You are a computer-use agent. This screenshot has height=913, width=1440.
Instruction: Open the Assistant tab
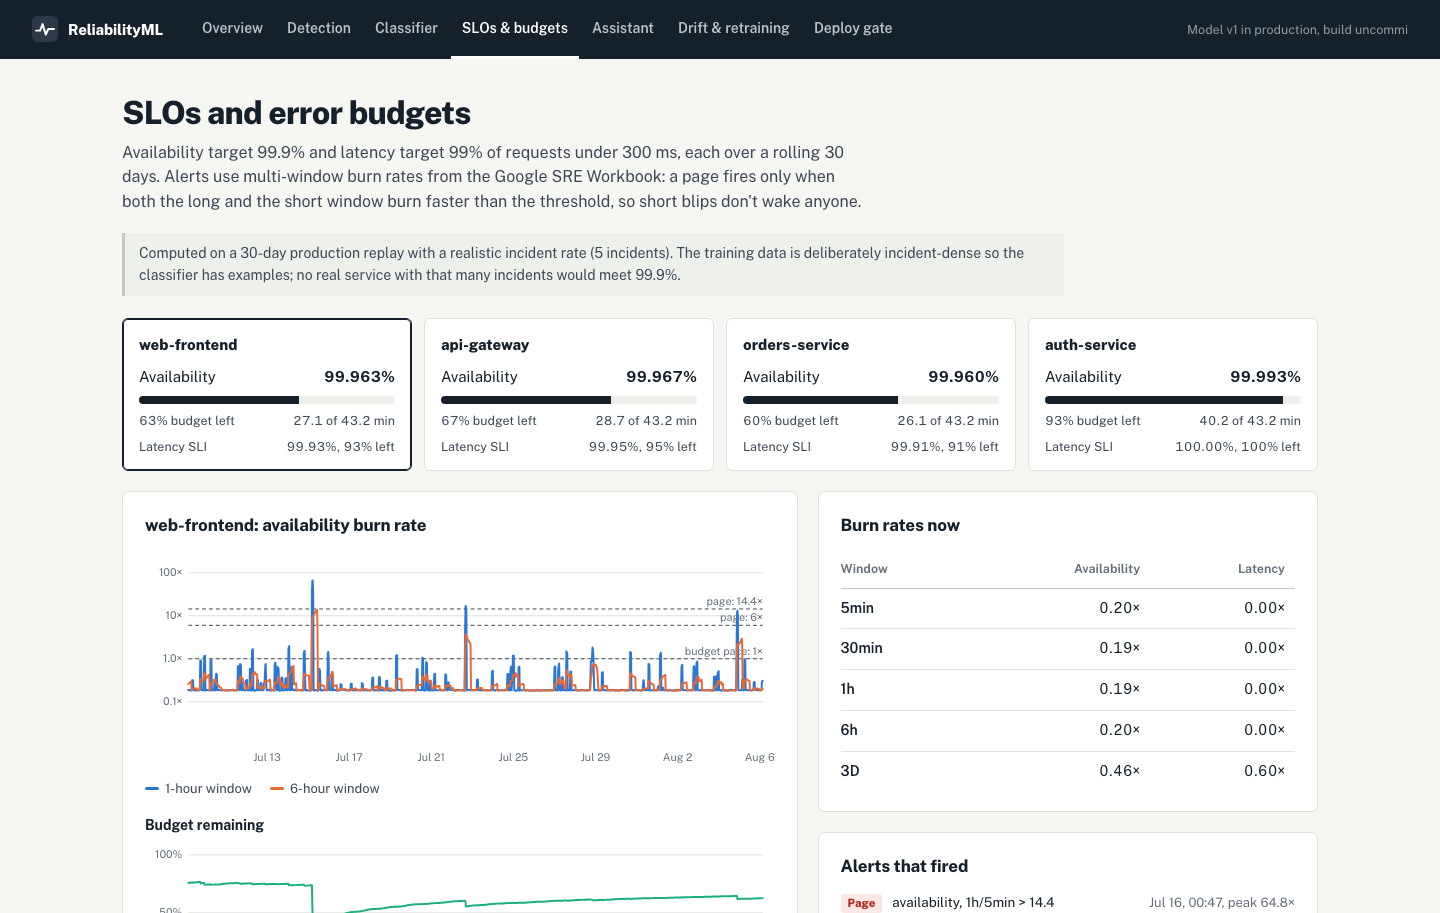coord(623,28)
